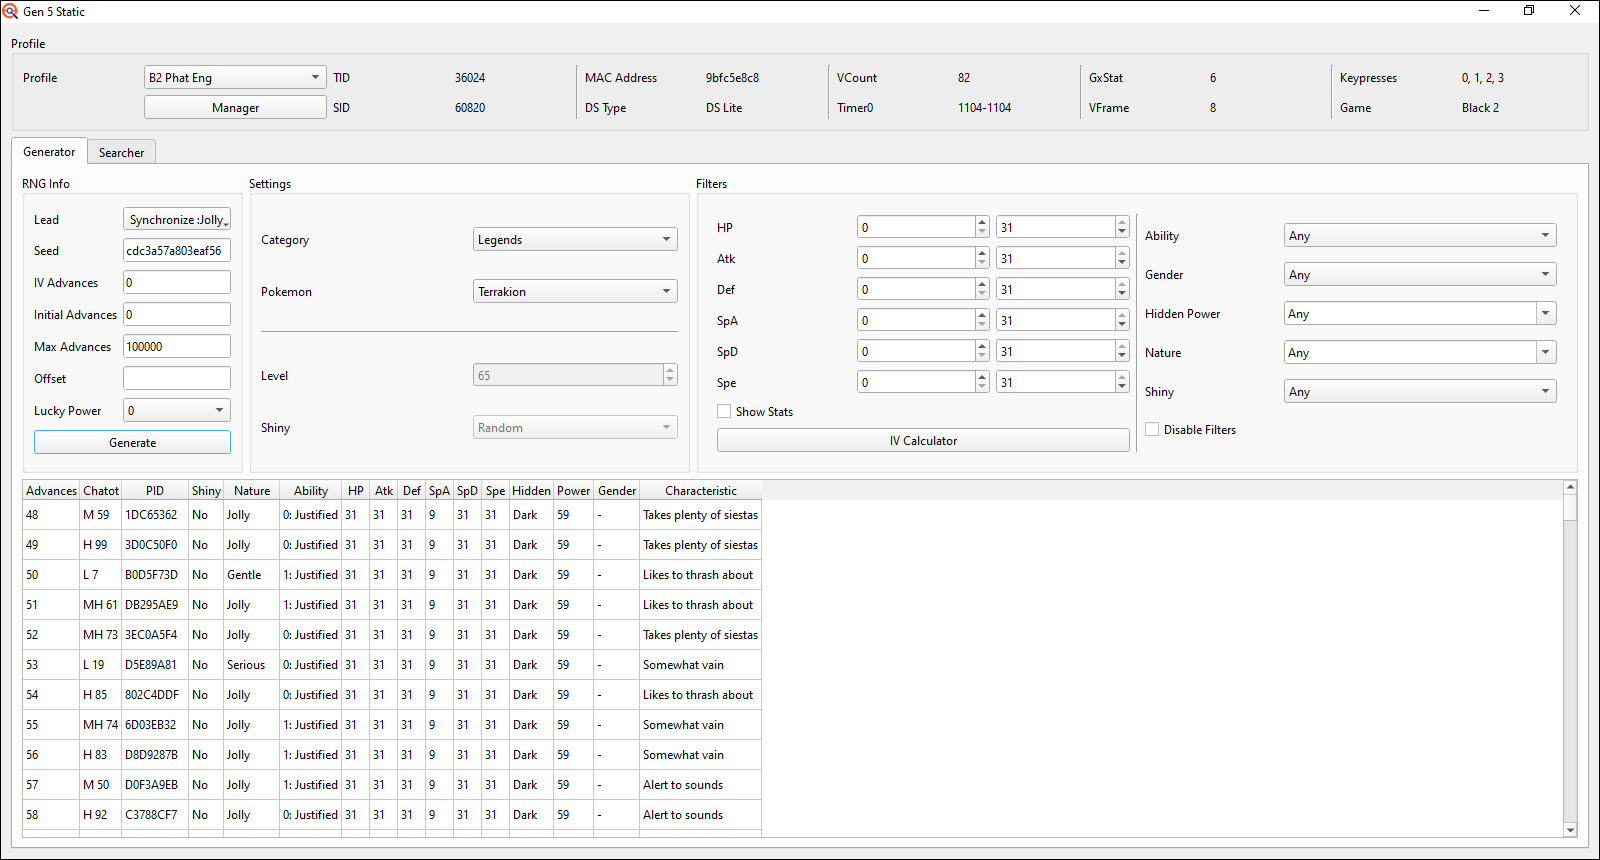Image resolution: width=1600 pixels, height=860 pixels.
Task: Select the Generator tab
Action: pyautogui.click(x=49, y=152)
